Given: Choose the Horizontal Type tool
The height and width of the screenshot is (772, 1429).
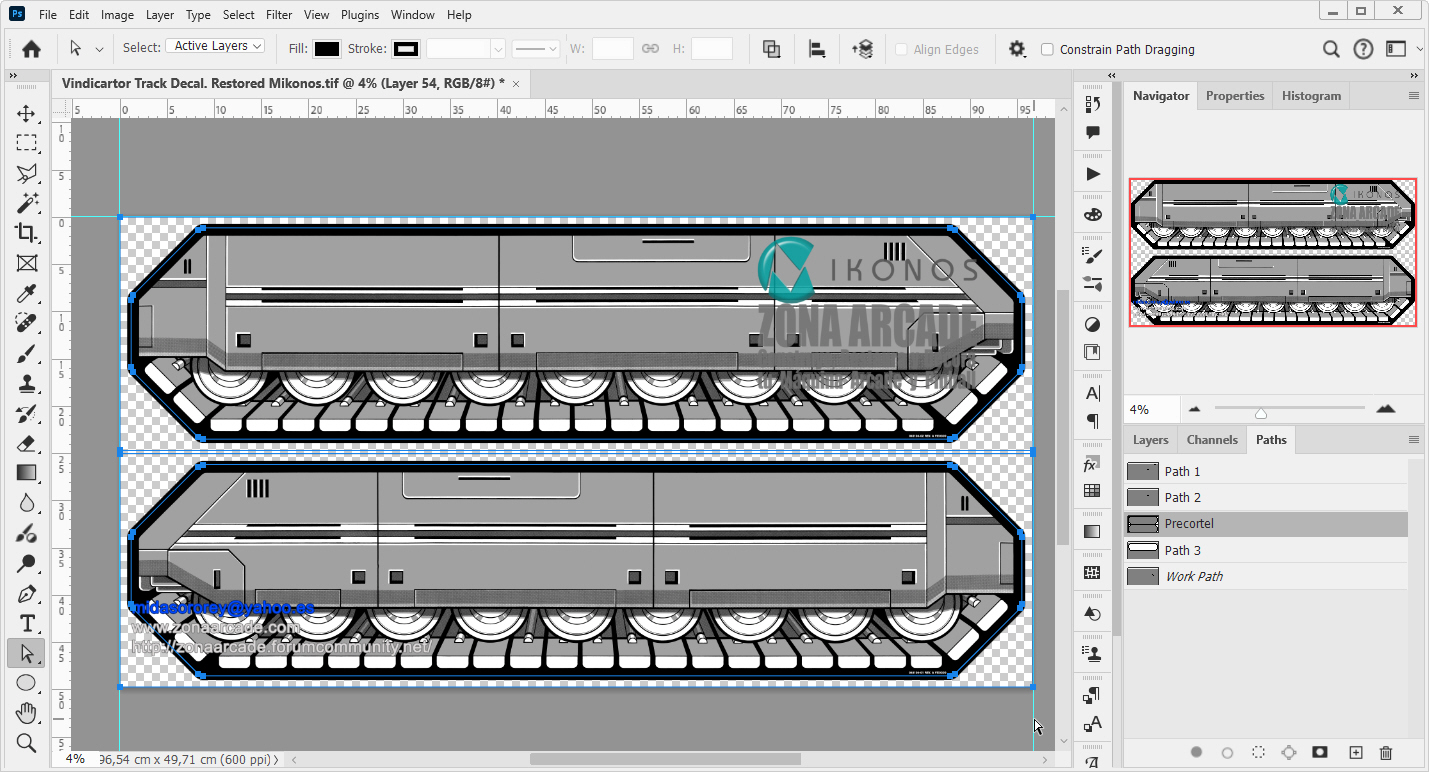Looking at the screenshot, I should pyautogui.click(x=27, y=623).
